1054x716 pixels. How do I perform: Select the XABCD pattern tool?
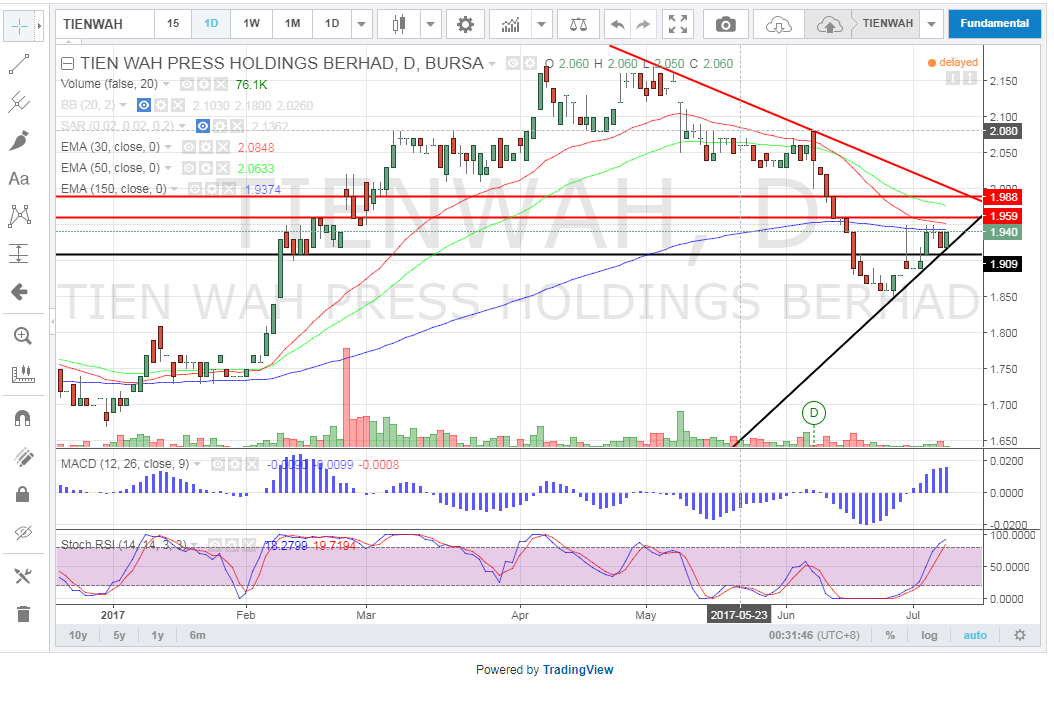pyautogui.click(x=19, y=216)
